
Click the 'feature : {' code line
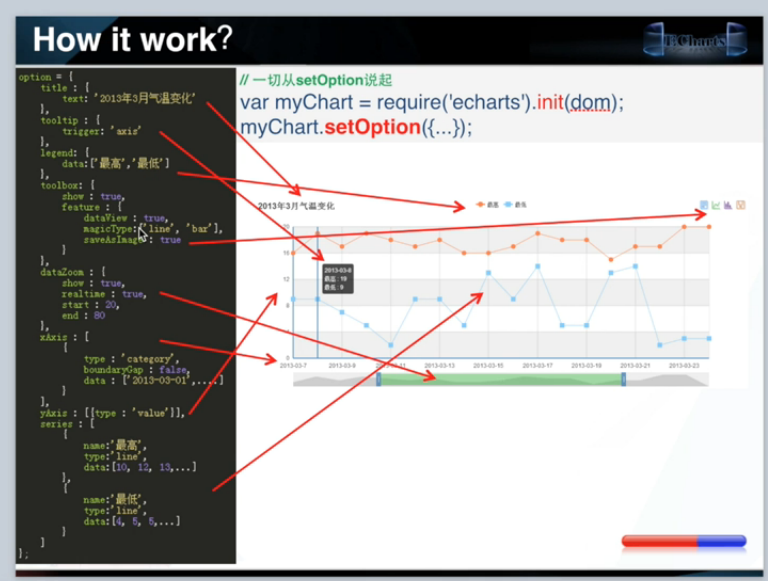click(92, 207)
